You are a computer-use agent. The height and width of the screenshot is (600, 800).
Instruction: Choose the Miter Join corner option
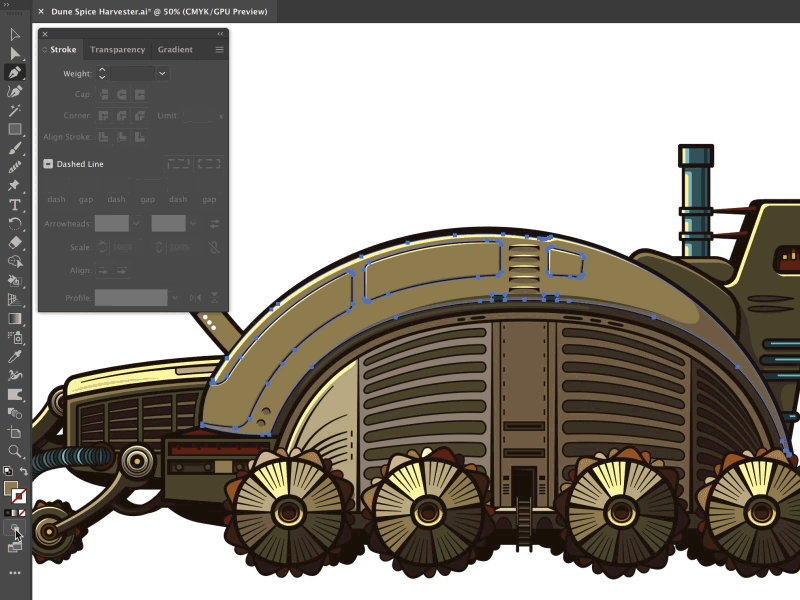[x=104, y=116]
